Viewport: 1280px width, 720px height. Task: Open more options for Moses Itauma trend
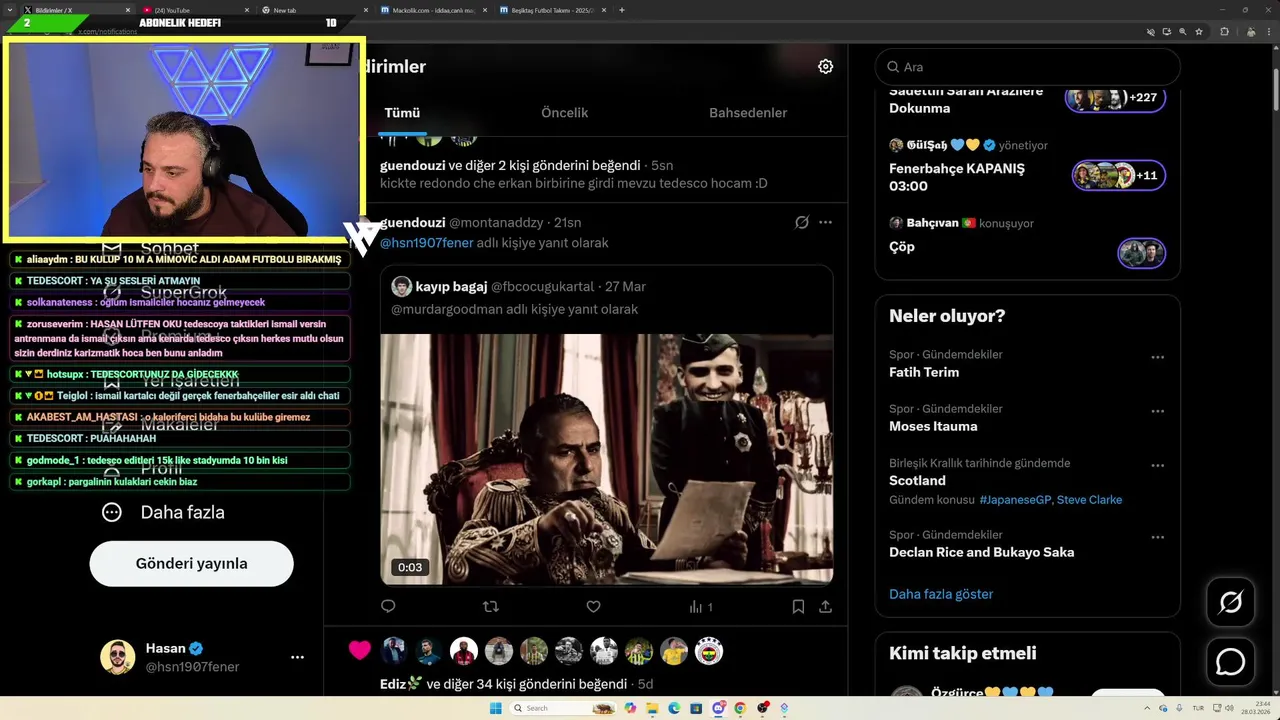click(x=1157, y=411)
